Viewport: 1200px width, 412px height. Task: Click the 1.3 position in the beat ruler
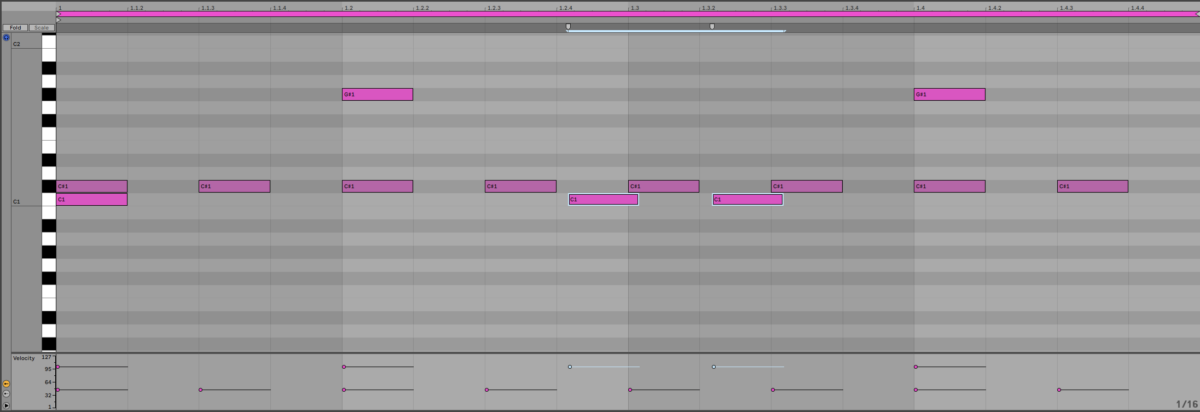pyautogui.click(x=634, y=7)
